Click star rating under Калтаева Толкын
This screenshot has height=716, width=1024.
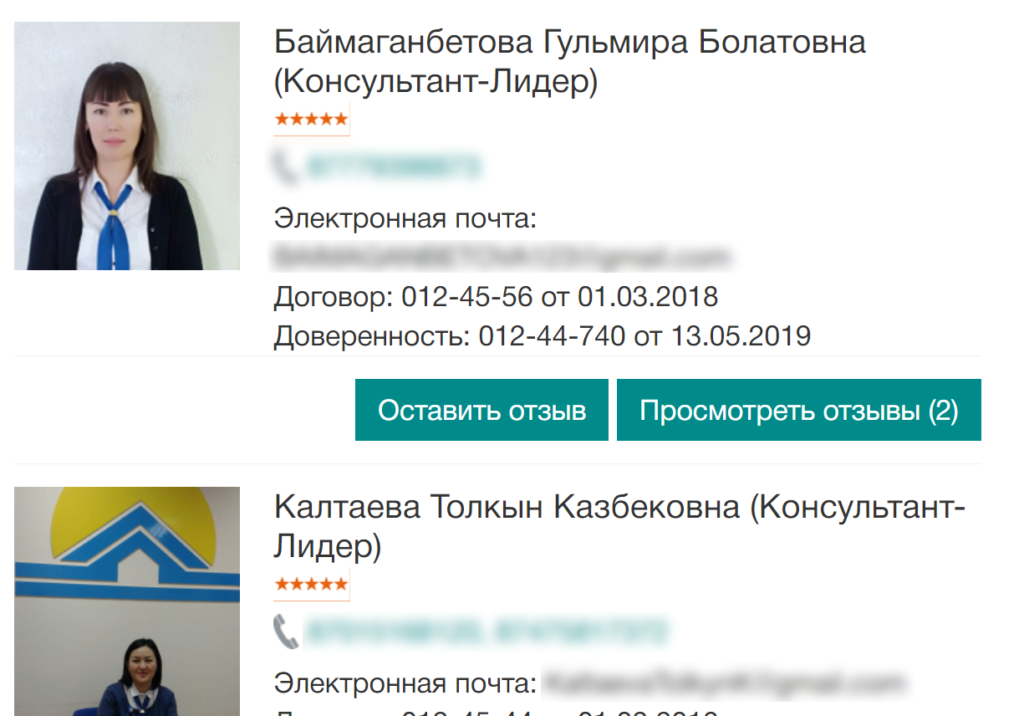(x=312, y=584)
